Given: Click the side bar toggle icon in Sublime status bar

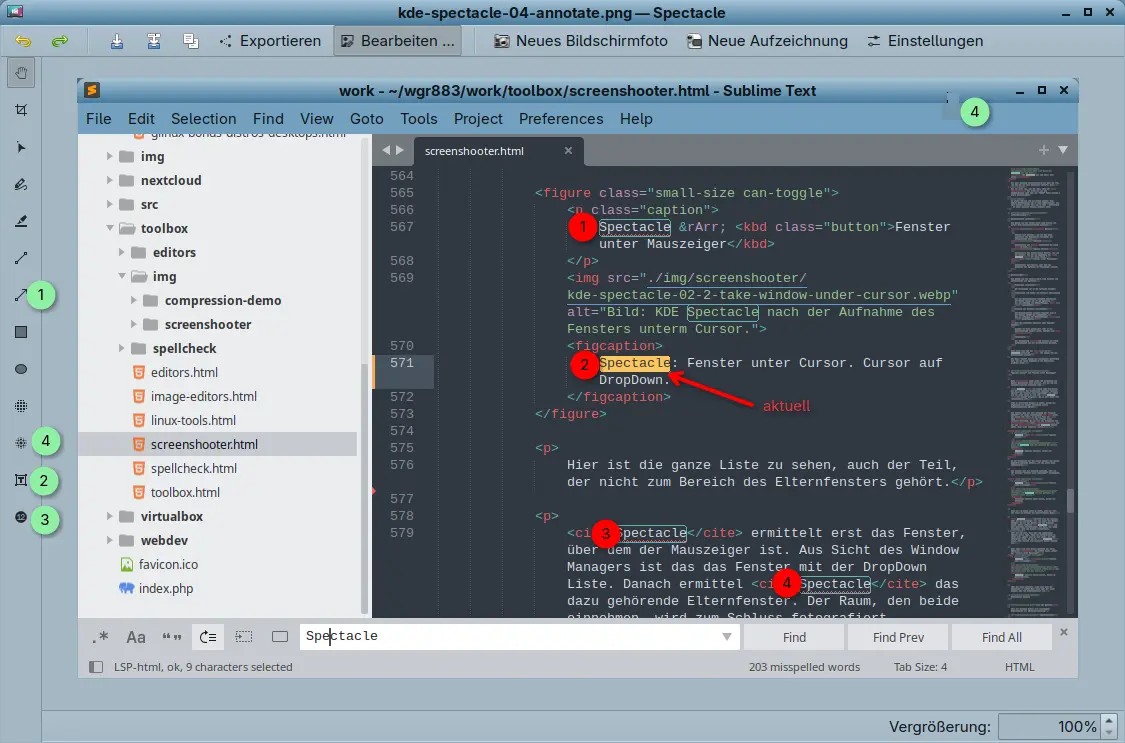Looking at the screenshot, I should (95, 667).
